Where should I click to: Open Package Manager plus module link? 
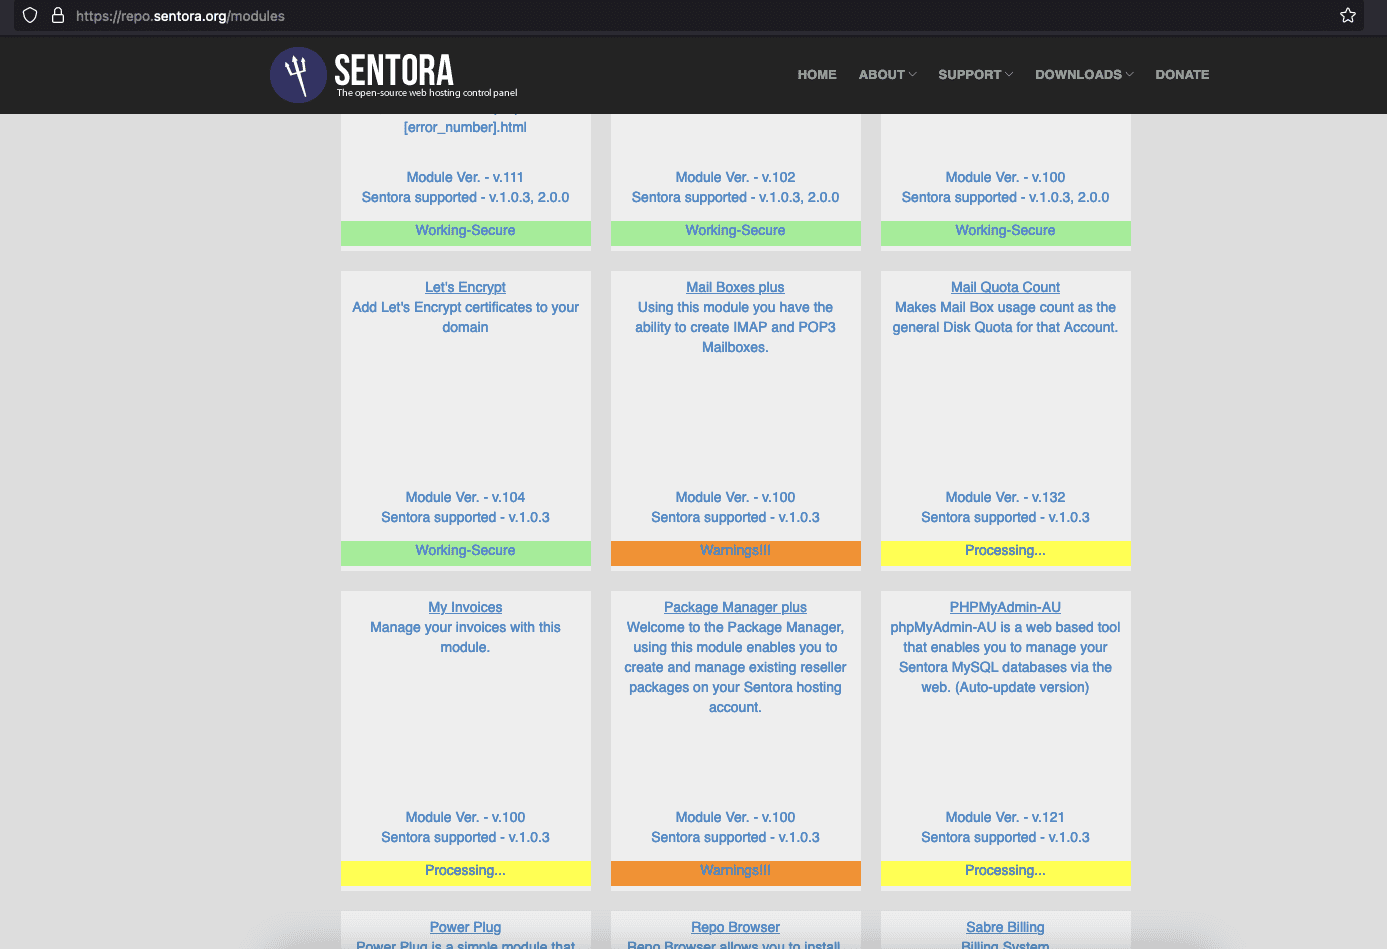click(735, 607)
